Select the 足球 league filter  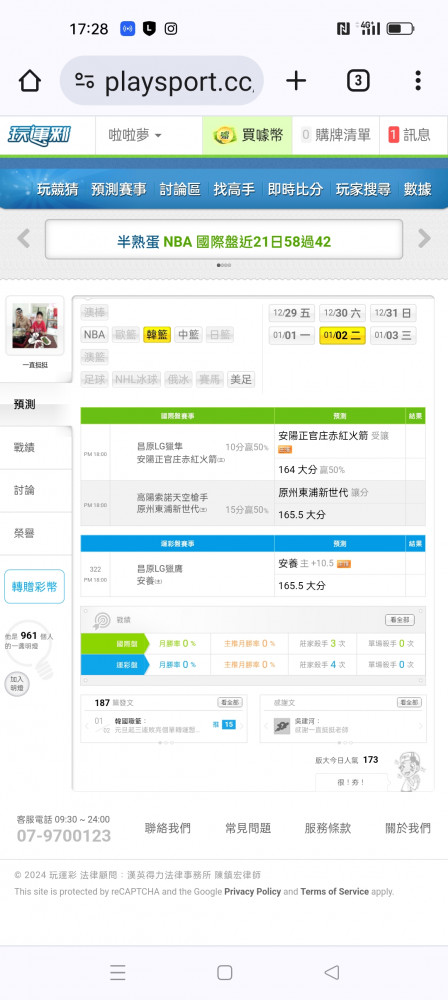[x=94, y=379]
